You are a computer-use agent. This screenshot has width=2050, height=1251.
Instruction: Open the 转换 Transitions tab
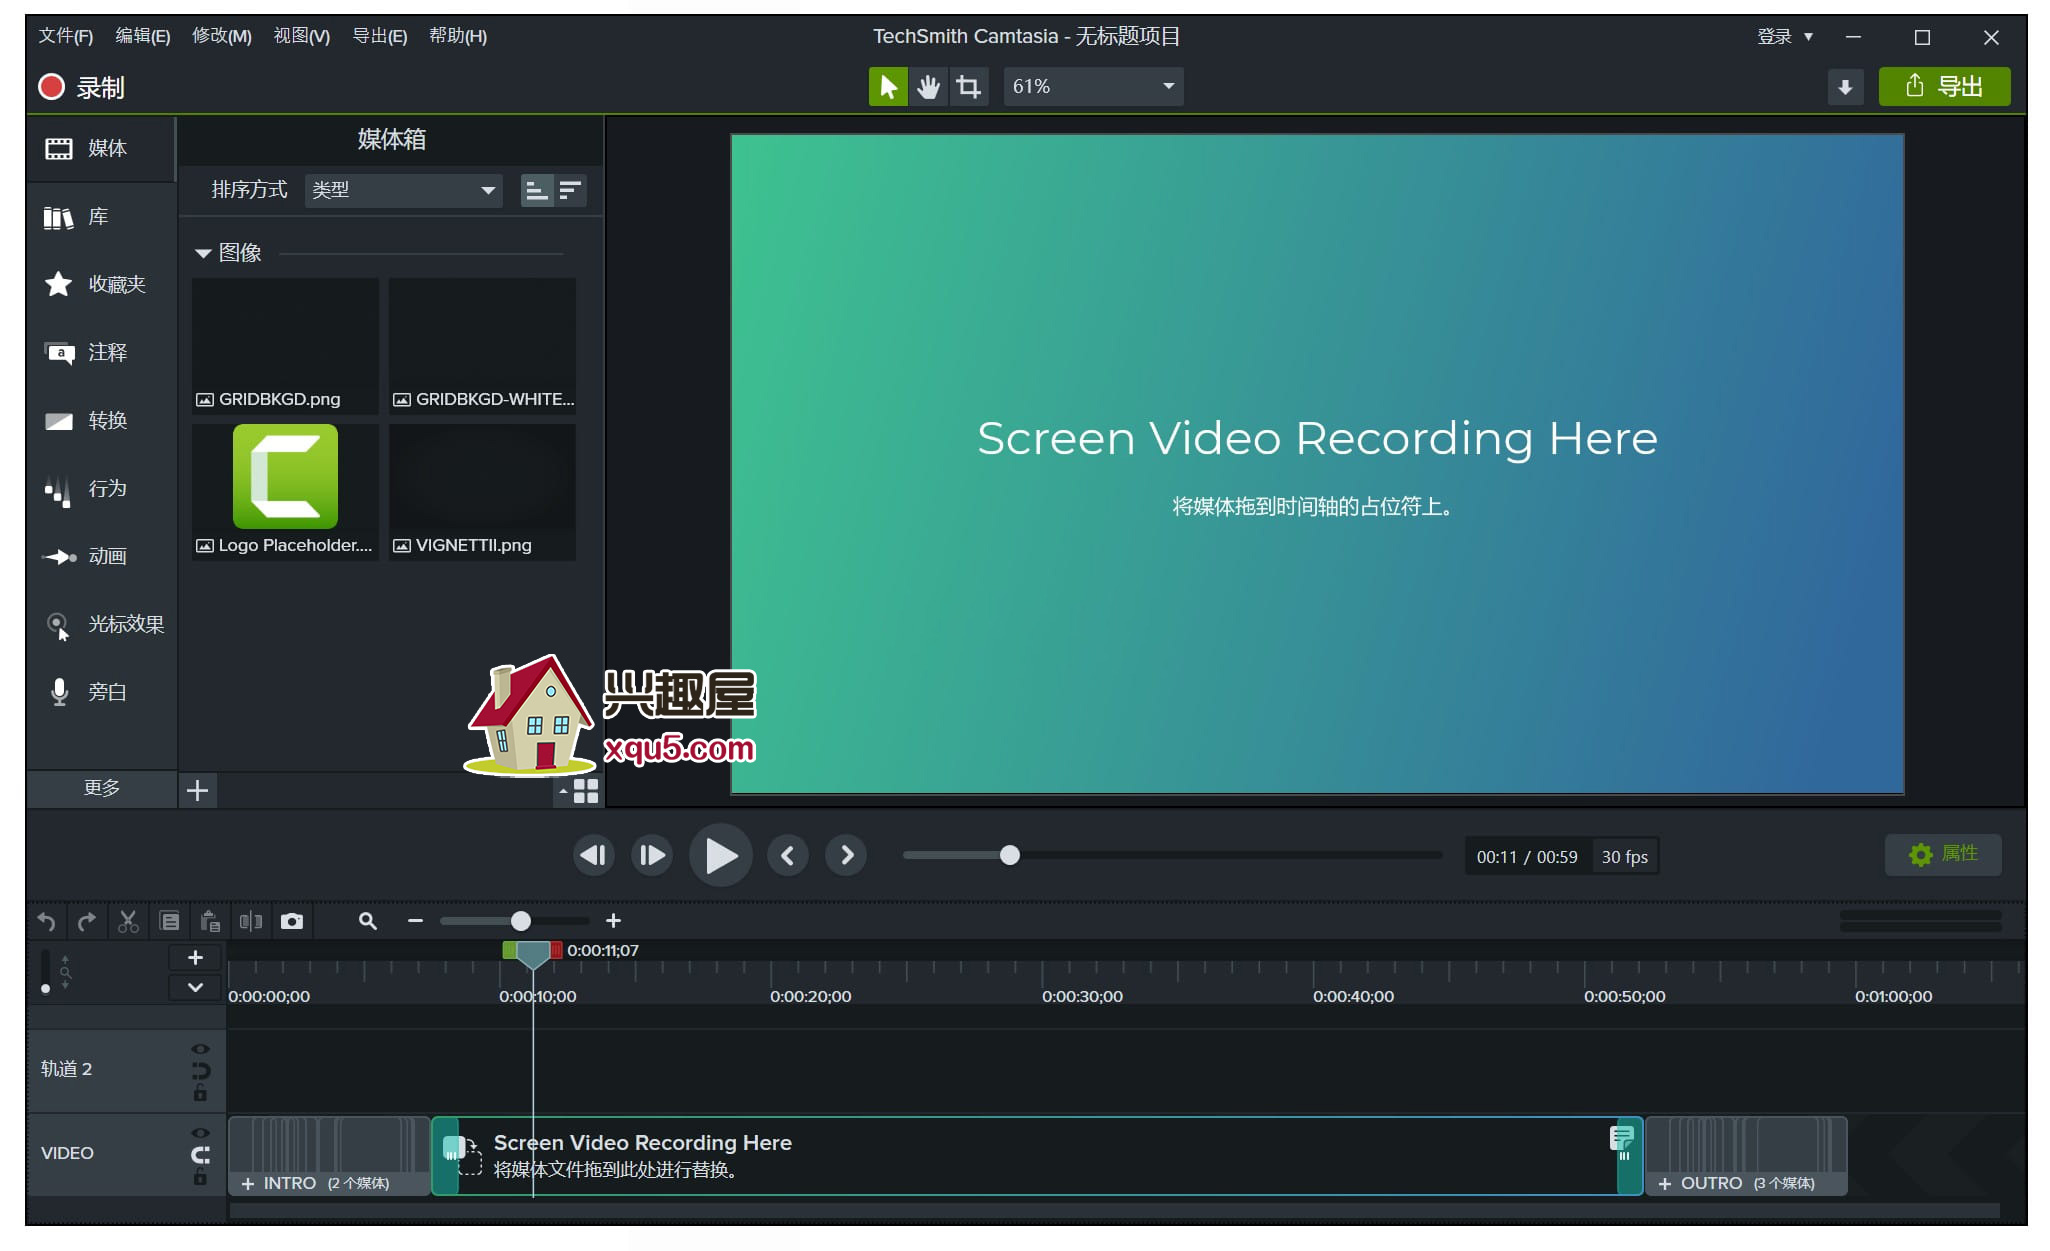tap(101, 421)
